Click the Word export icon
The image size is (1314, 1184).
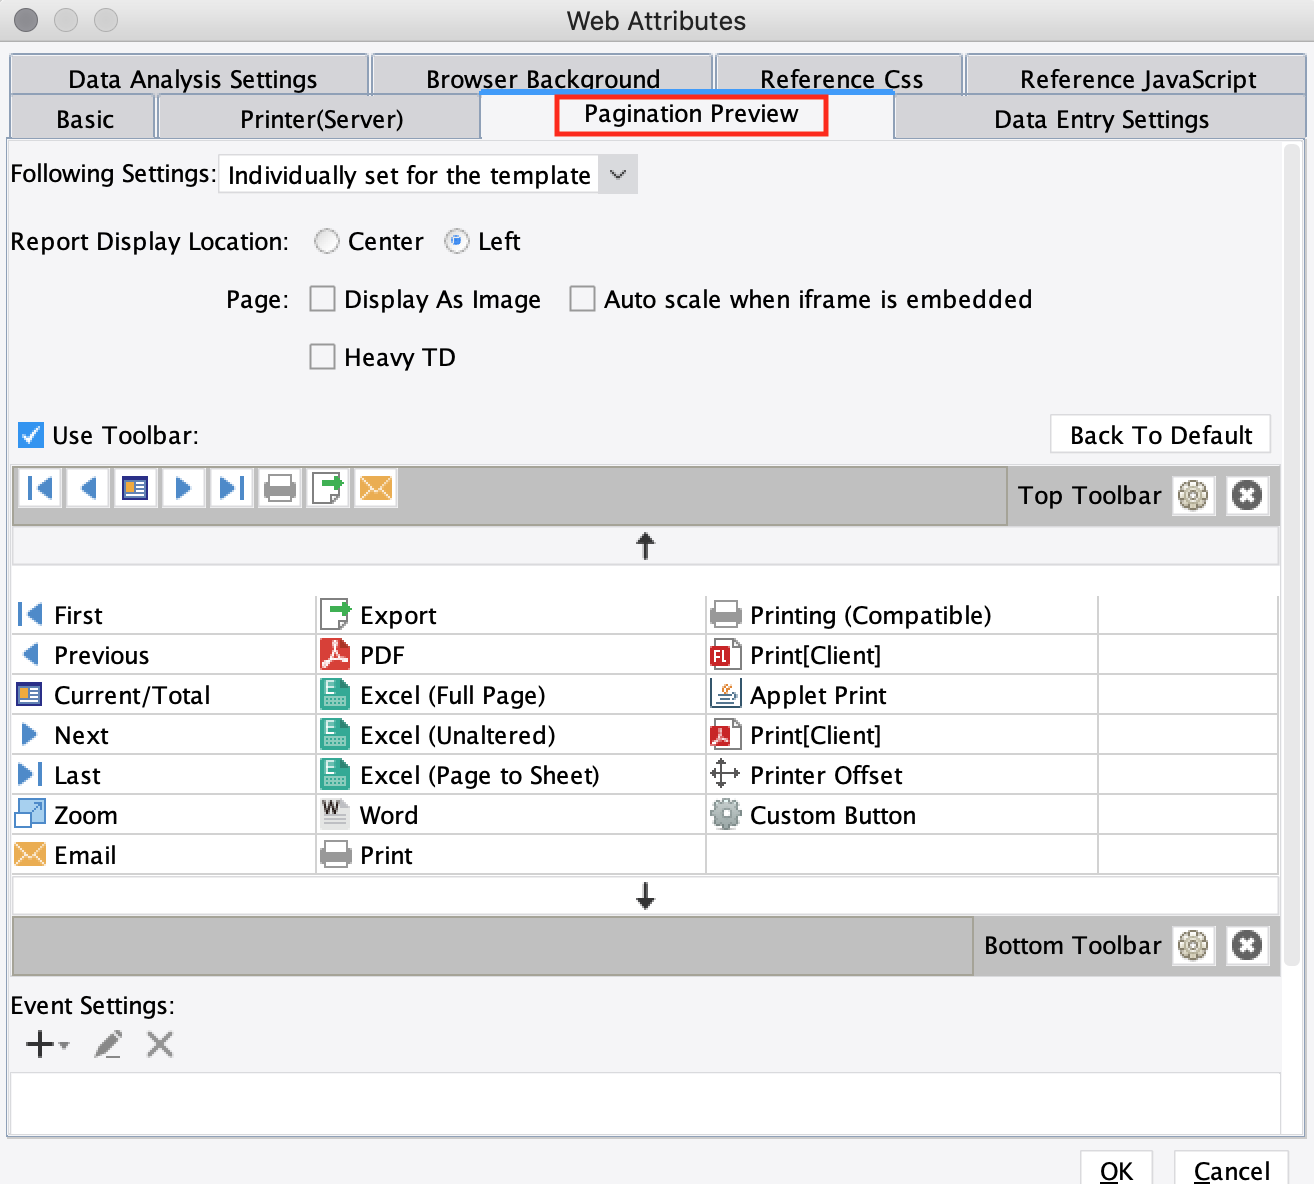pyautogui.click(x=334, y=814)
